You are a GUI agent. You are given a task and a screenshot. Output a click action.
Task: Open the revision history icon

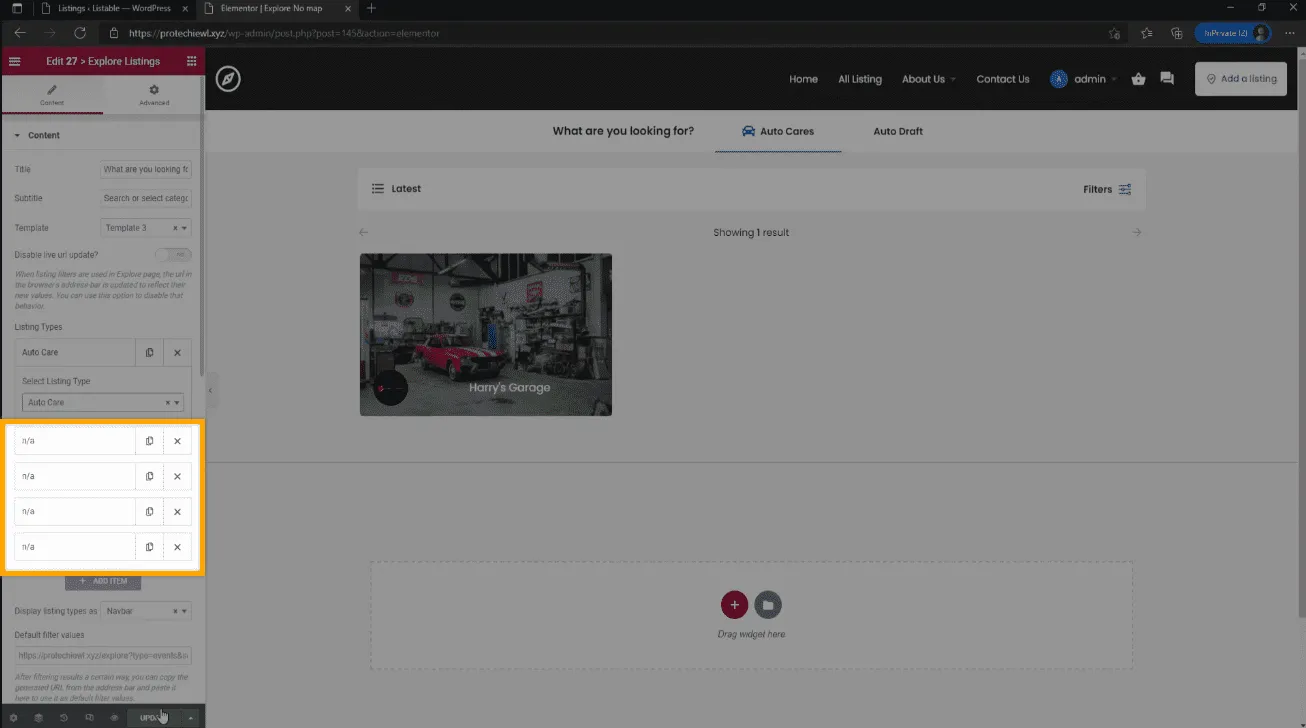tap(64, 717)
